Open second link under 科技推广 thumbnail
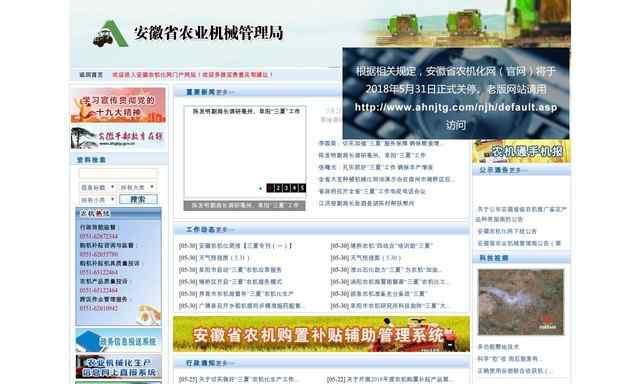 (510, 359)
